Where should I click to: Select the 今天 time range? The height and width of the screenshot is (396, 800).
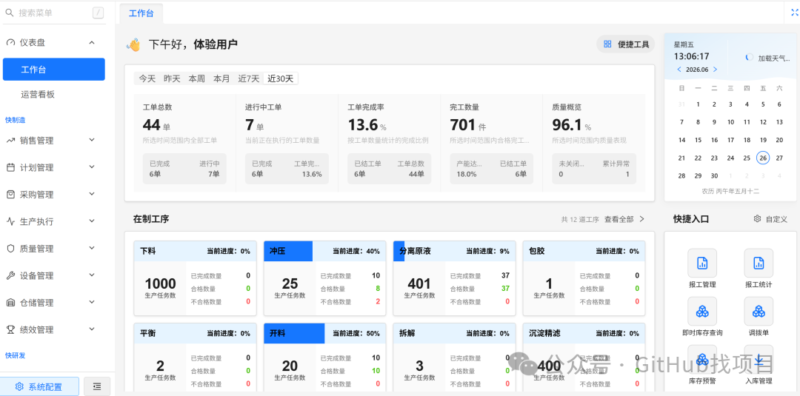147,79
